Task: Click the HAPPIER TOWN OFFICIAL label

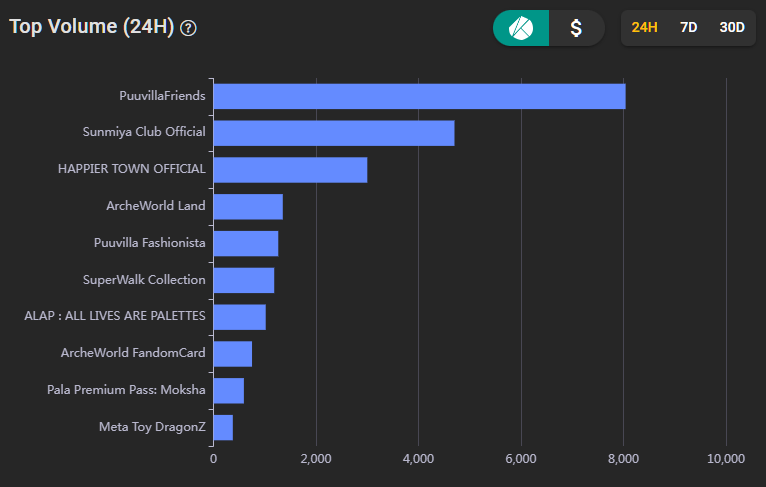Action: click(x=132, y=169)
